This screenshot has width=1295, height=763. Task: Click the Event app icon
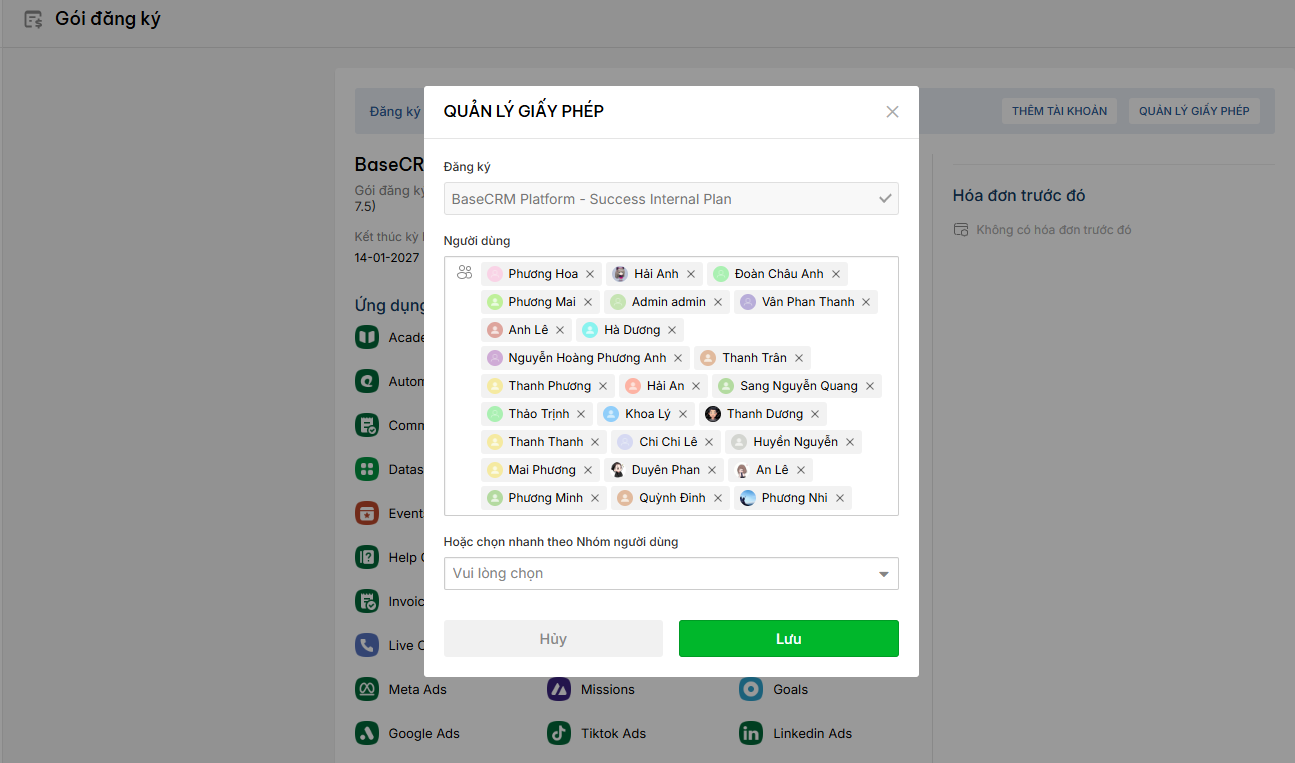367,513
